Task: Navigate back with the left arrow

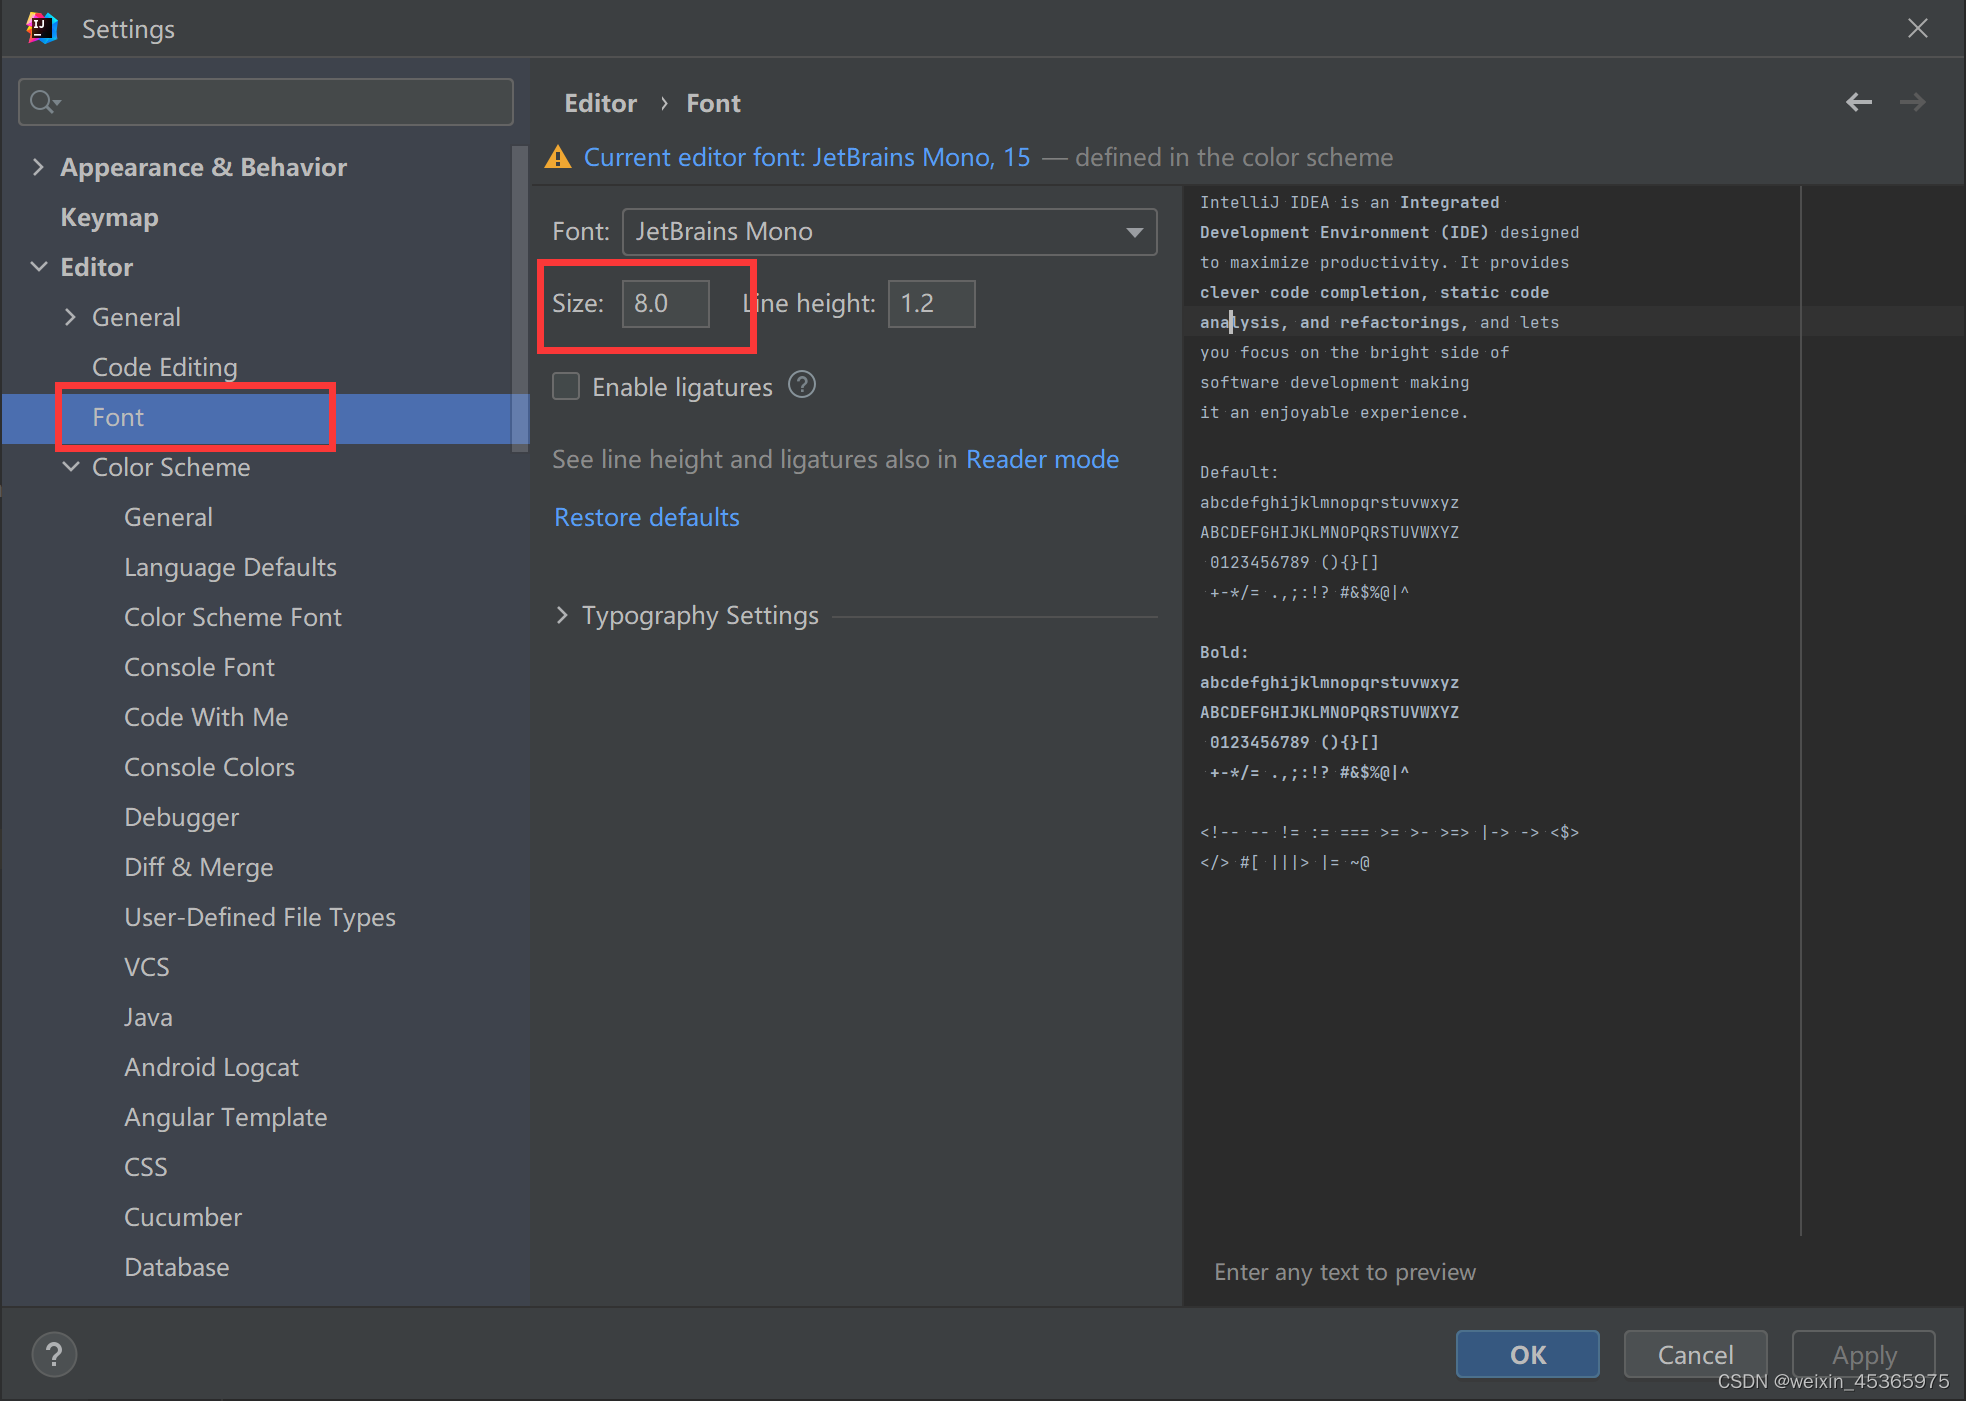Action: point(1859,102)
